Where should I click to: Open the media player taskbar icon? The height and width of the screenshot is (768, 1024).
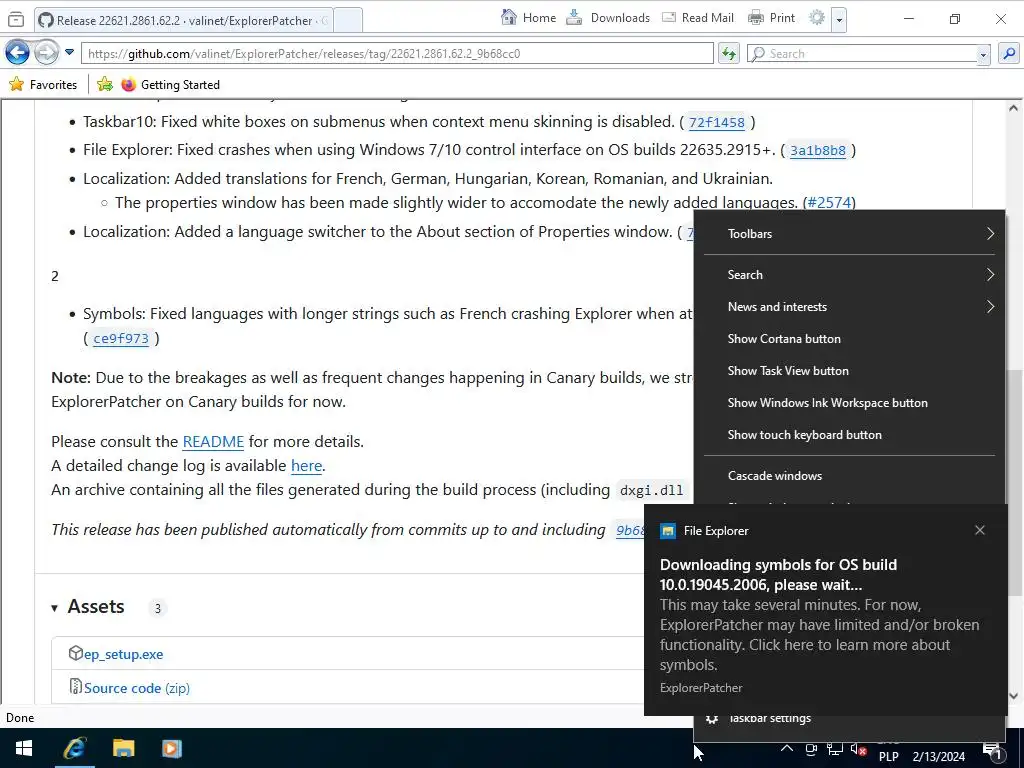click(x=172, y=748)
